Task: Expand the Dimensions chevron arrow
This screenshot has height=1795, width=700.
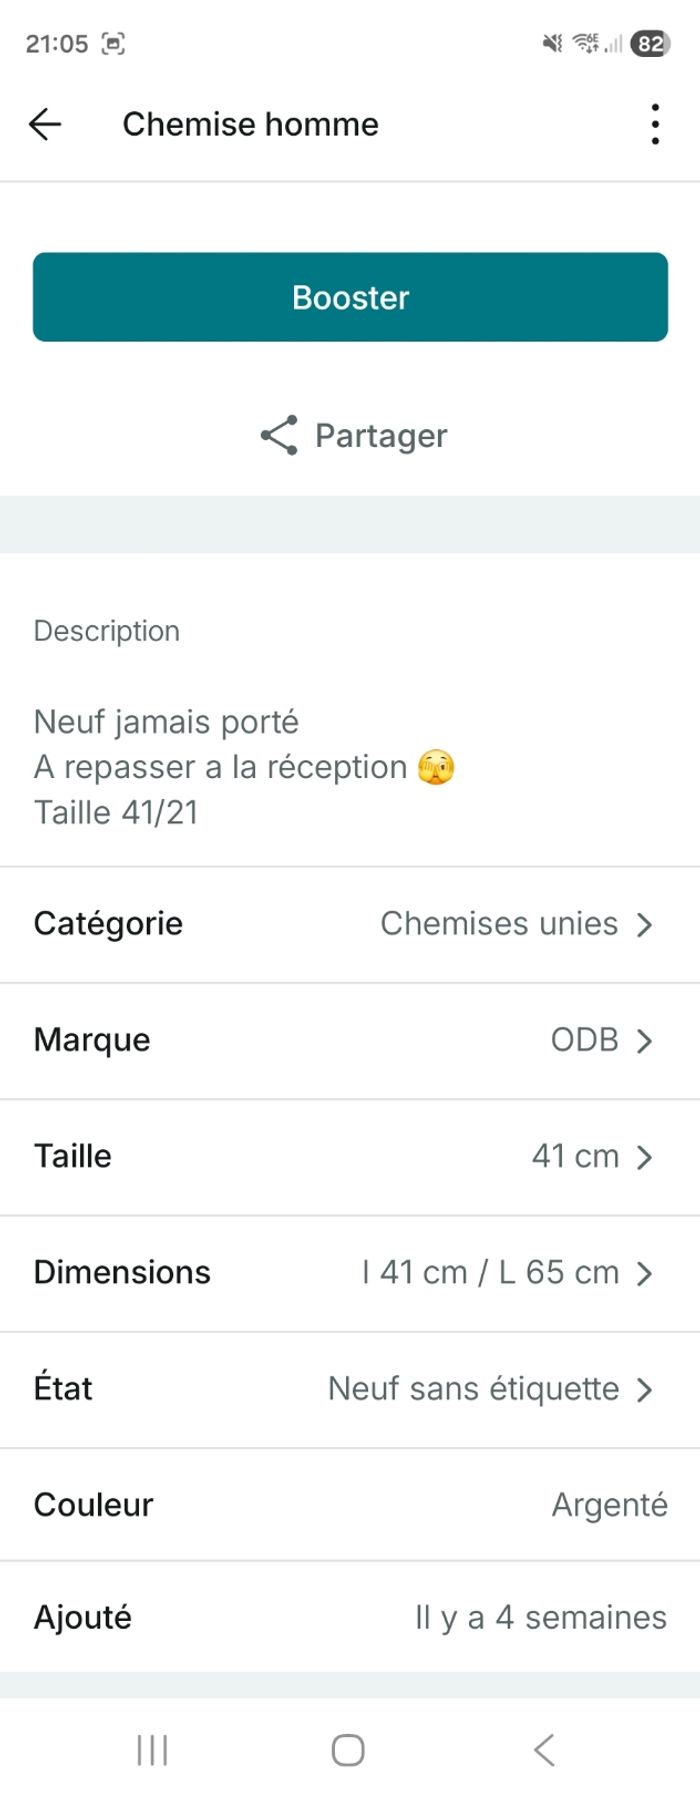Action: click(x=645, y=1273)
